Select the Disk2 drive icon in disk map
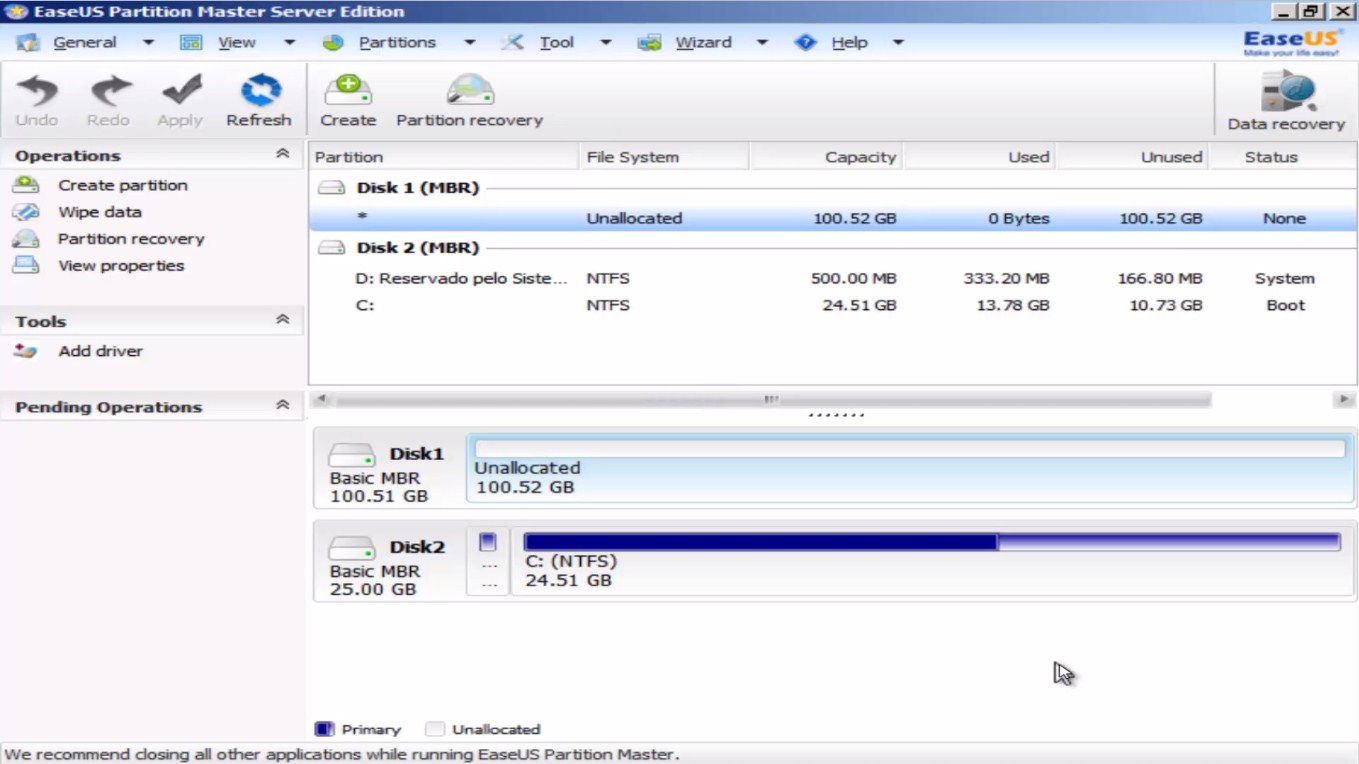Screen dimensions: 1359x764 (351, 548)
